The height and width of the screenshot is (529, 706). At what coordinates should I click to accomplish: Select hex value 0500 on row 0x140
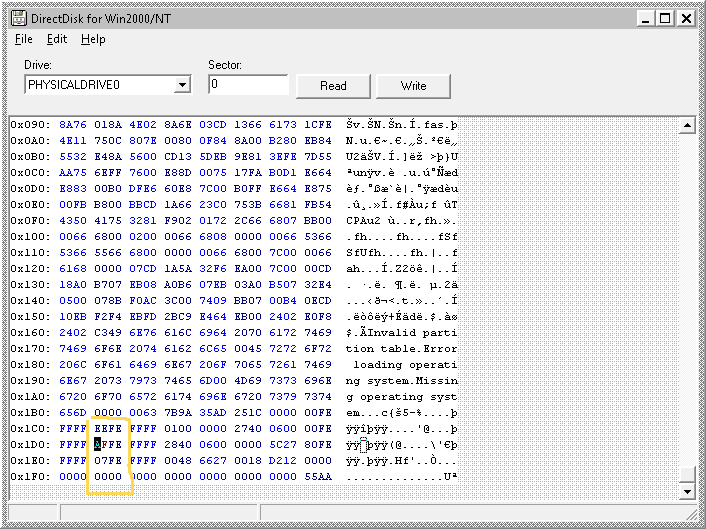click(x=73, y=301)
